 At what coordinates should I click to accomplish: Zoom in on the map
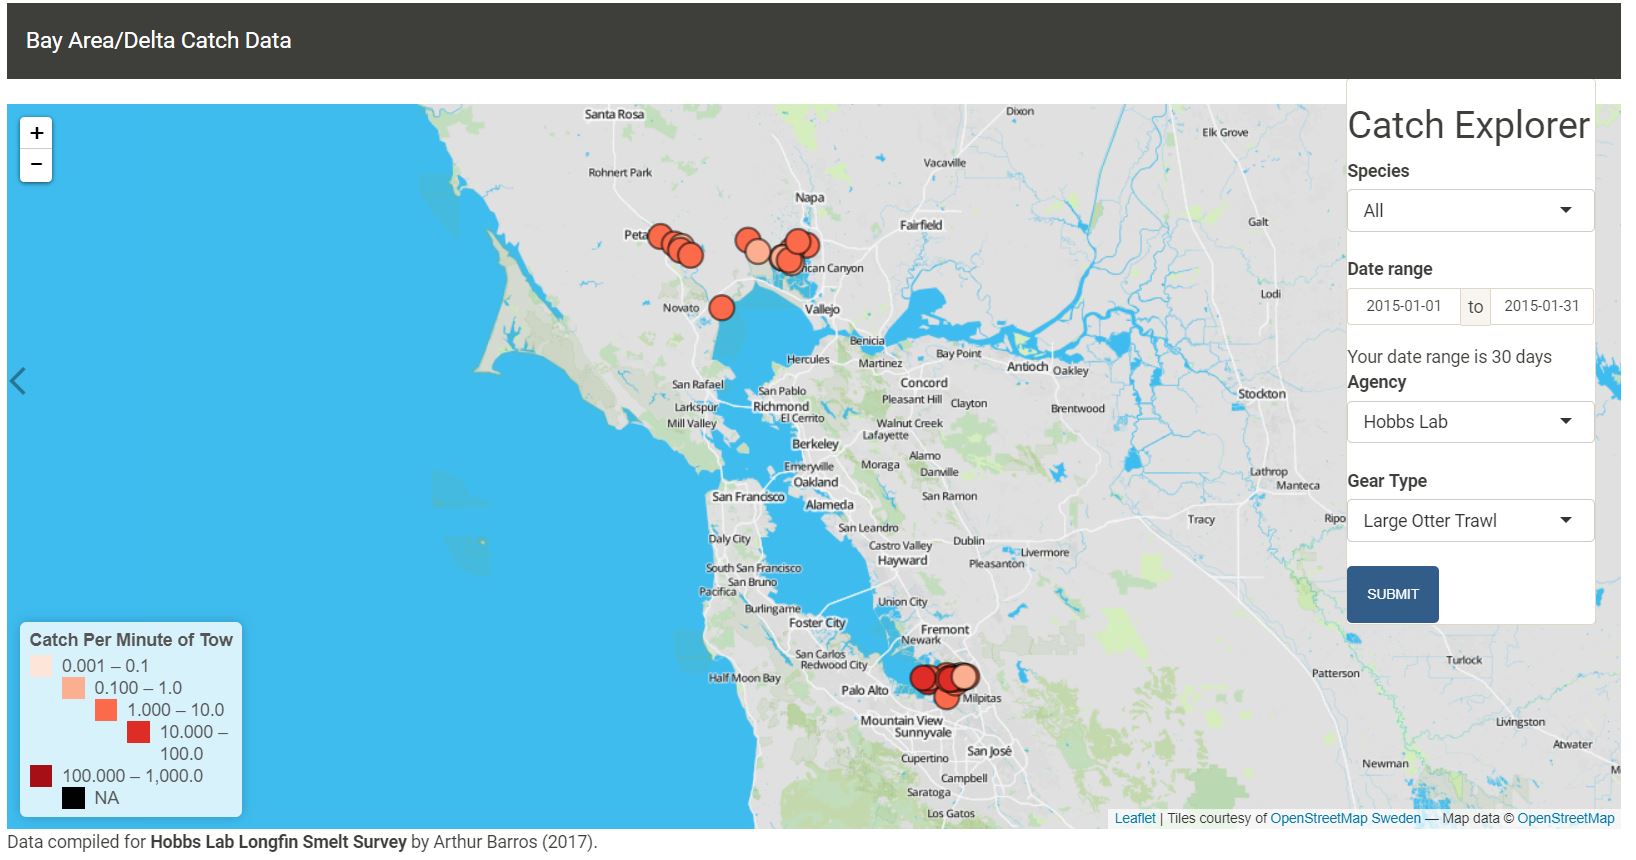(x=37, y=133)
